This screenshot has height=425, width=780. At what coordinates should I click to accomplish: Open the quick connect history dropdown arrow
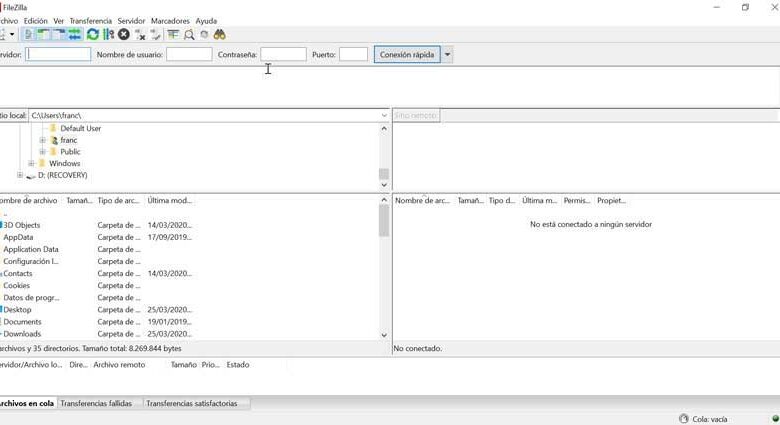click(x=447, y=55)
